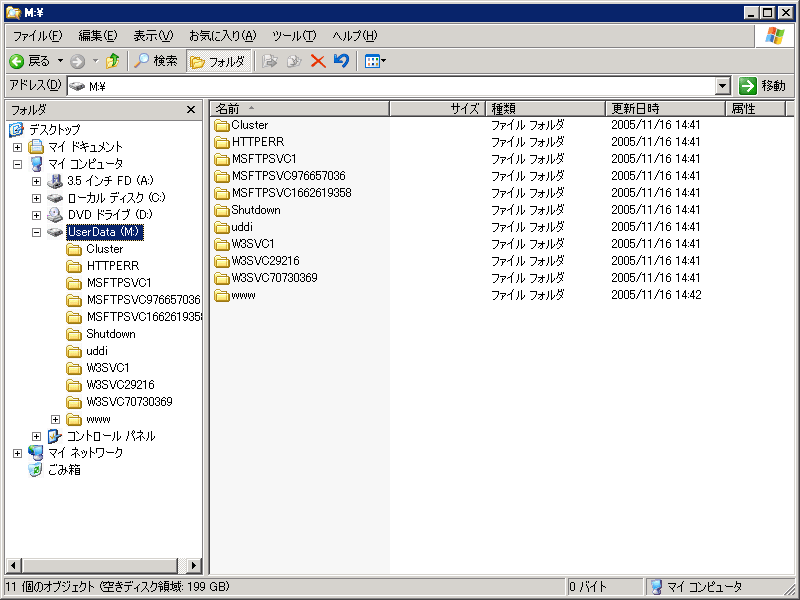
Task: Click the blue Undo arrow icon
Action: pyautogui.click(x=341, y=61)
